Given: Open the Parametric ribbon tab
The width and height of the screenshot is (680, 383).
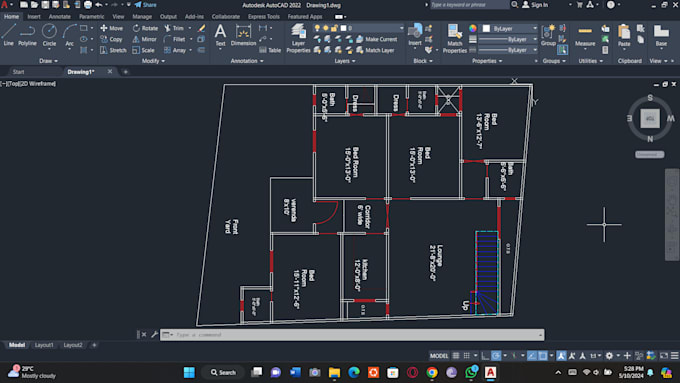Looking at the screenshot, I should coord(92,16).
